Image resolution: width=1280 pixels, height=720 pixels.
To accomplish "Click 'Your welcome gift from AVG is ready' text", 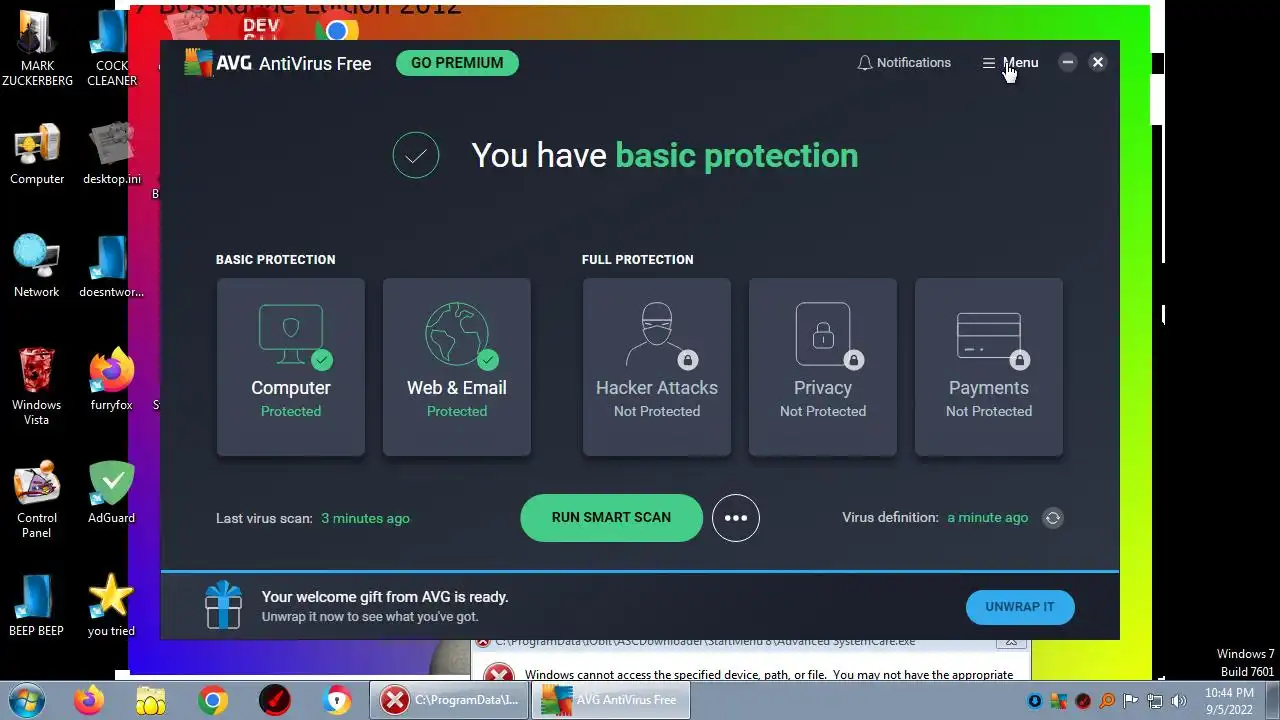I will pyautogui.click(x=385, y=597).
